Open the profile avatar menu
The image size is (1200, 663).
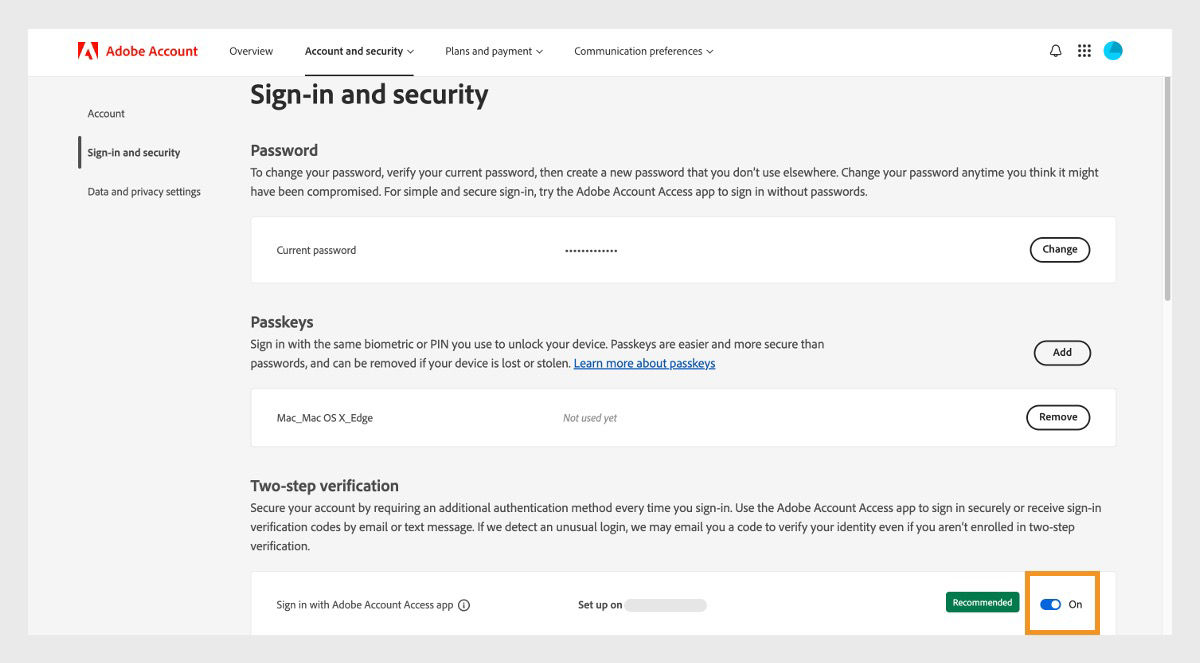pos(1113,50)
